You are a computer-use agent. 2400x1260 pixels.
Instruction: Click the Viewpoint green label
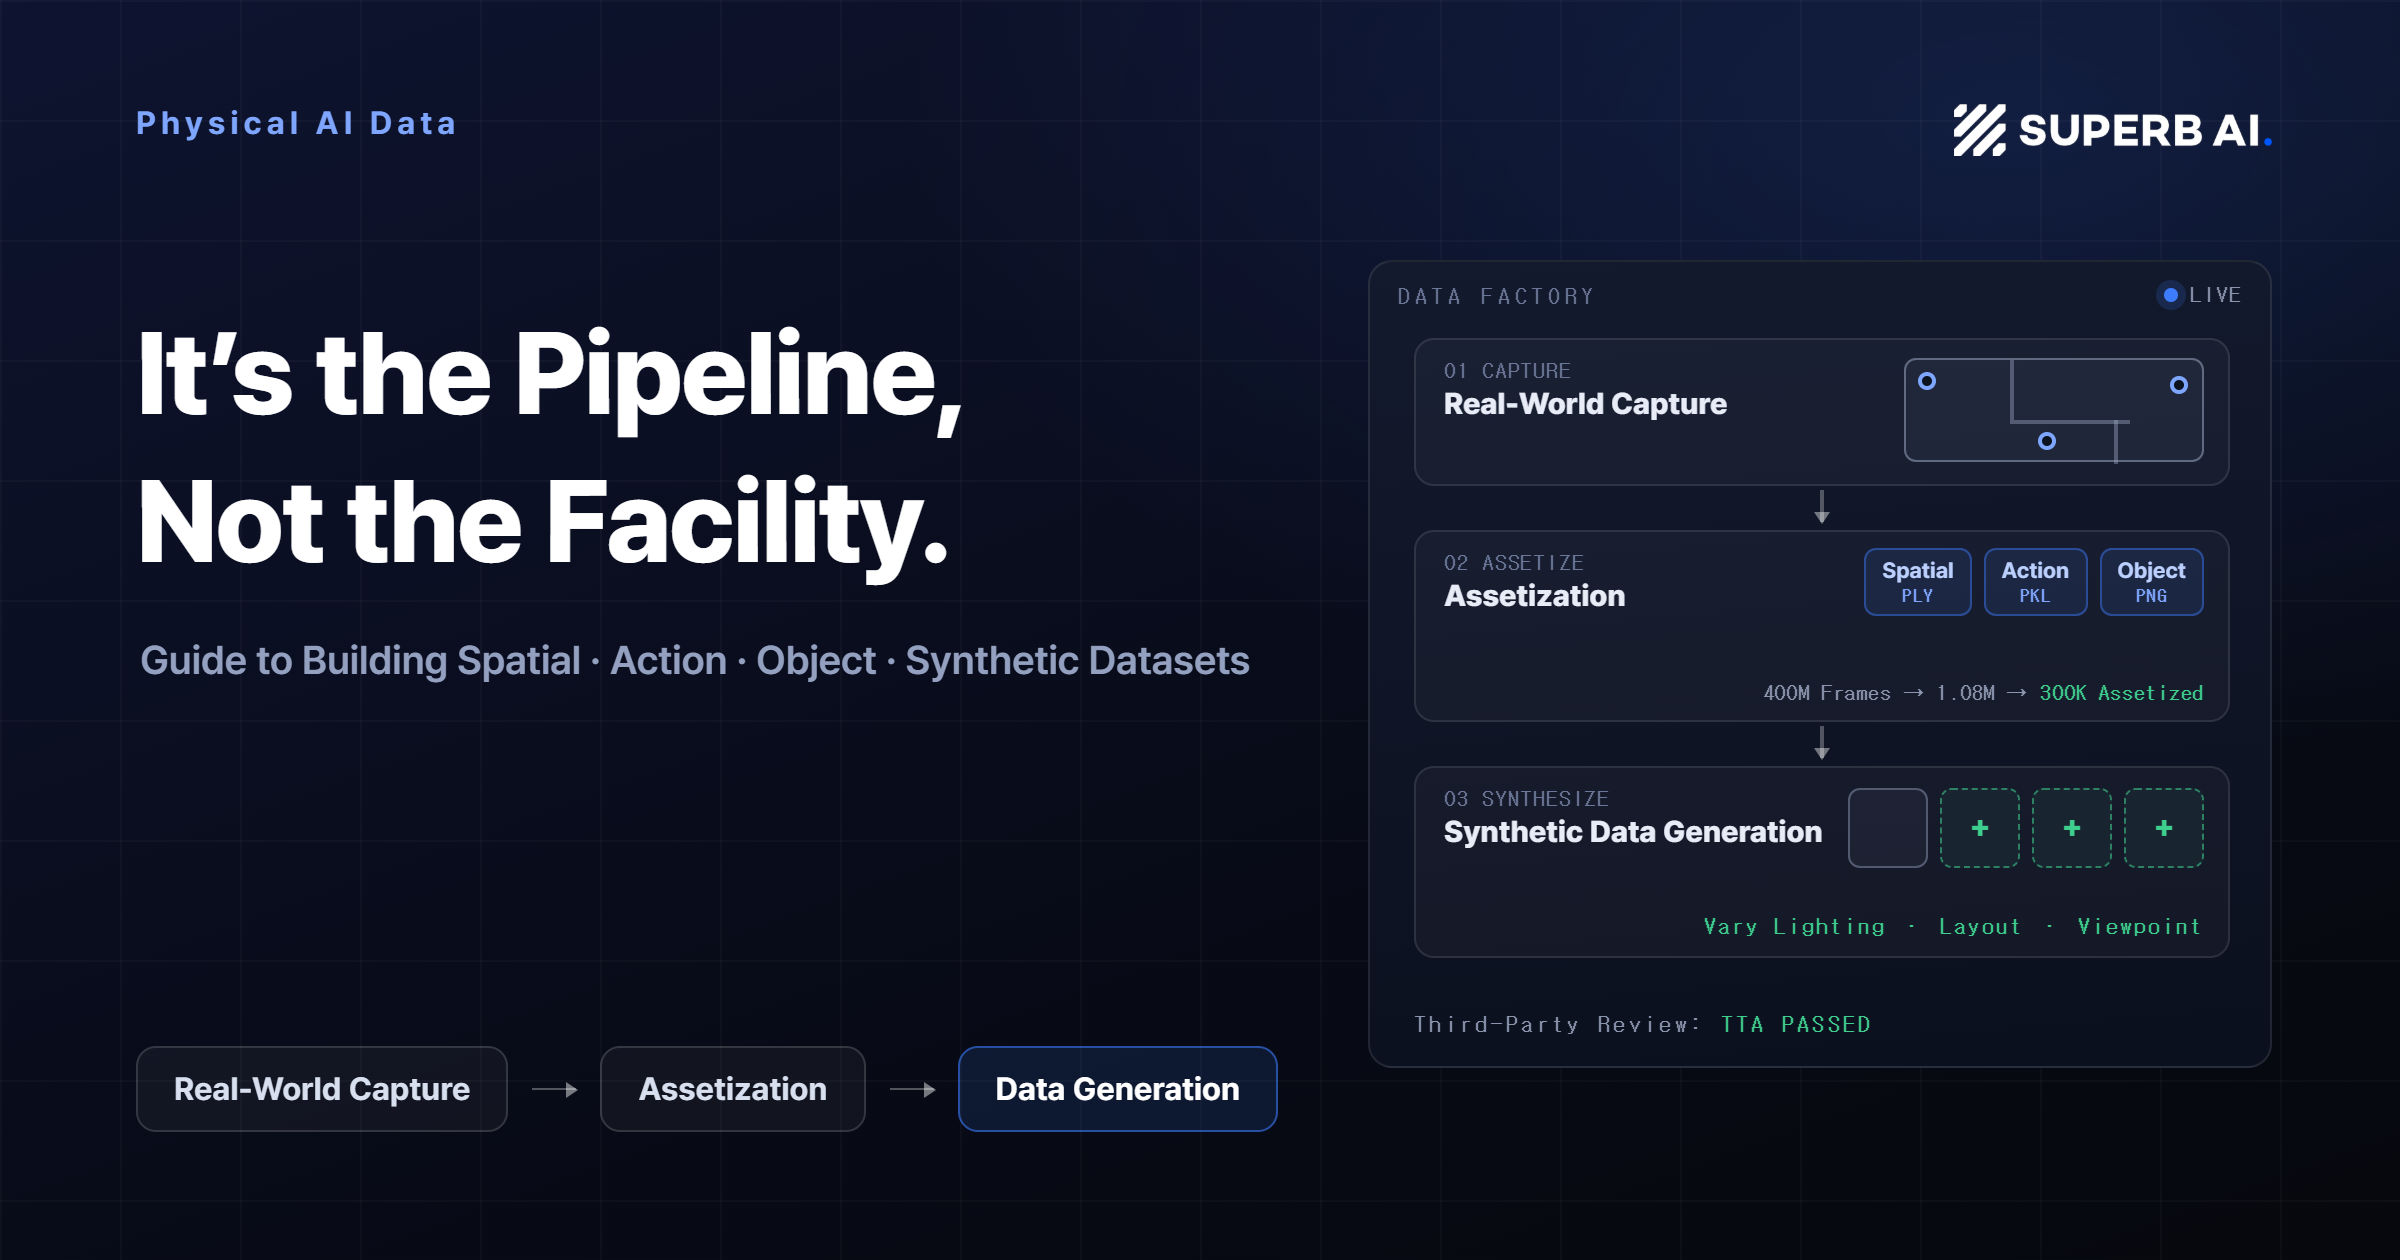pos(2140,927)
